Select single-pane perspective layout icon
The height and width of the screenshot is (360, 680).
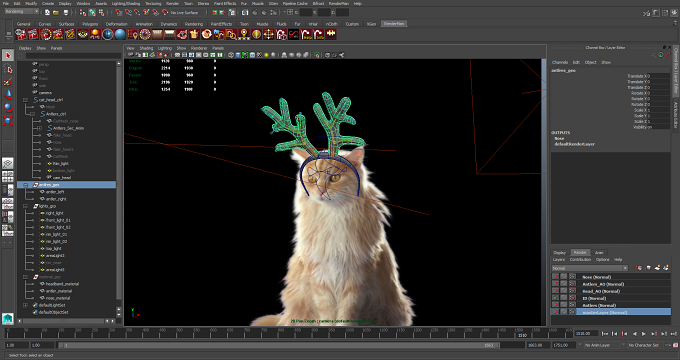point(7,164)
